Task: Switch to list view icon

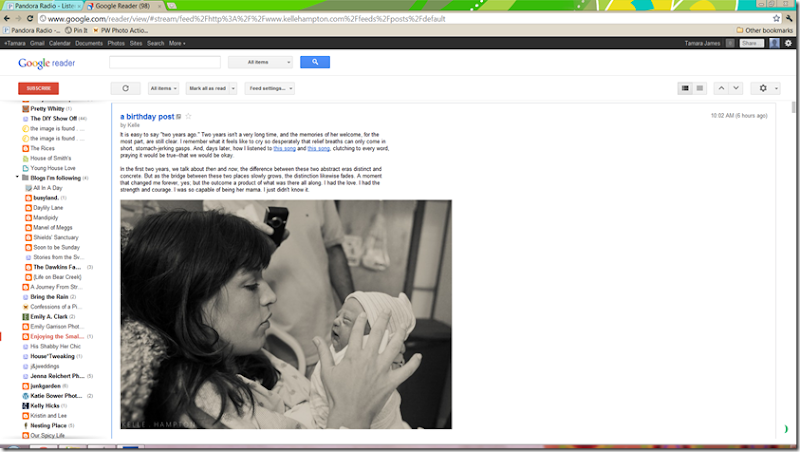Action: pos(699,88)
